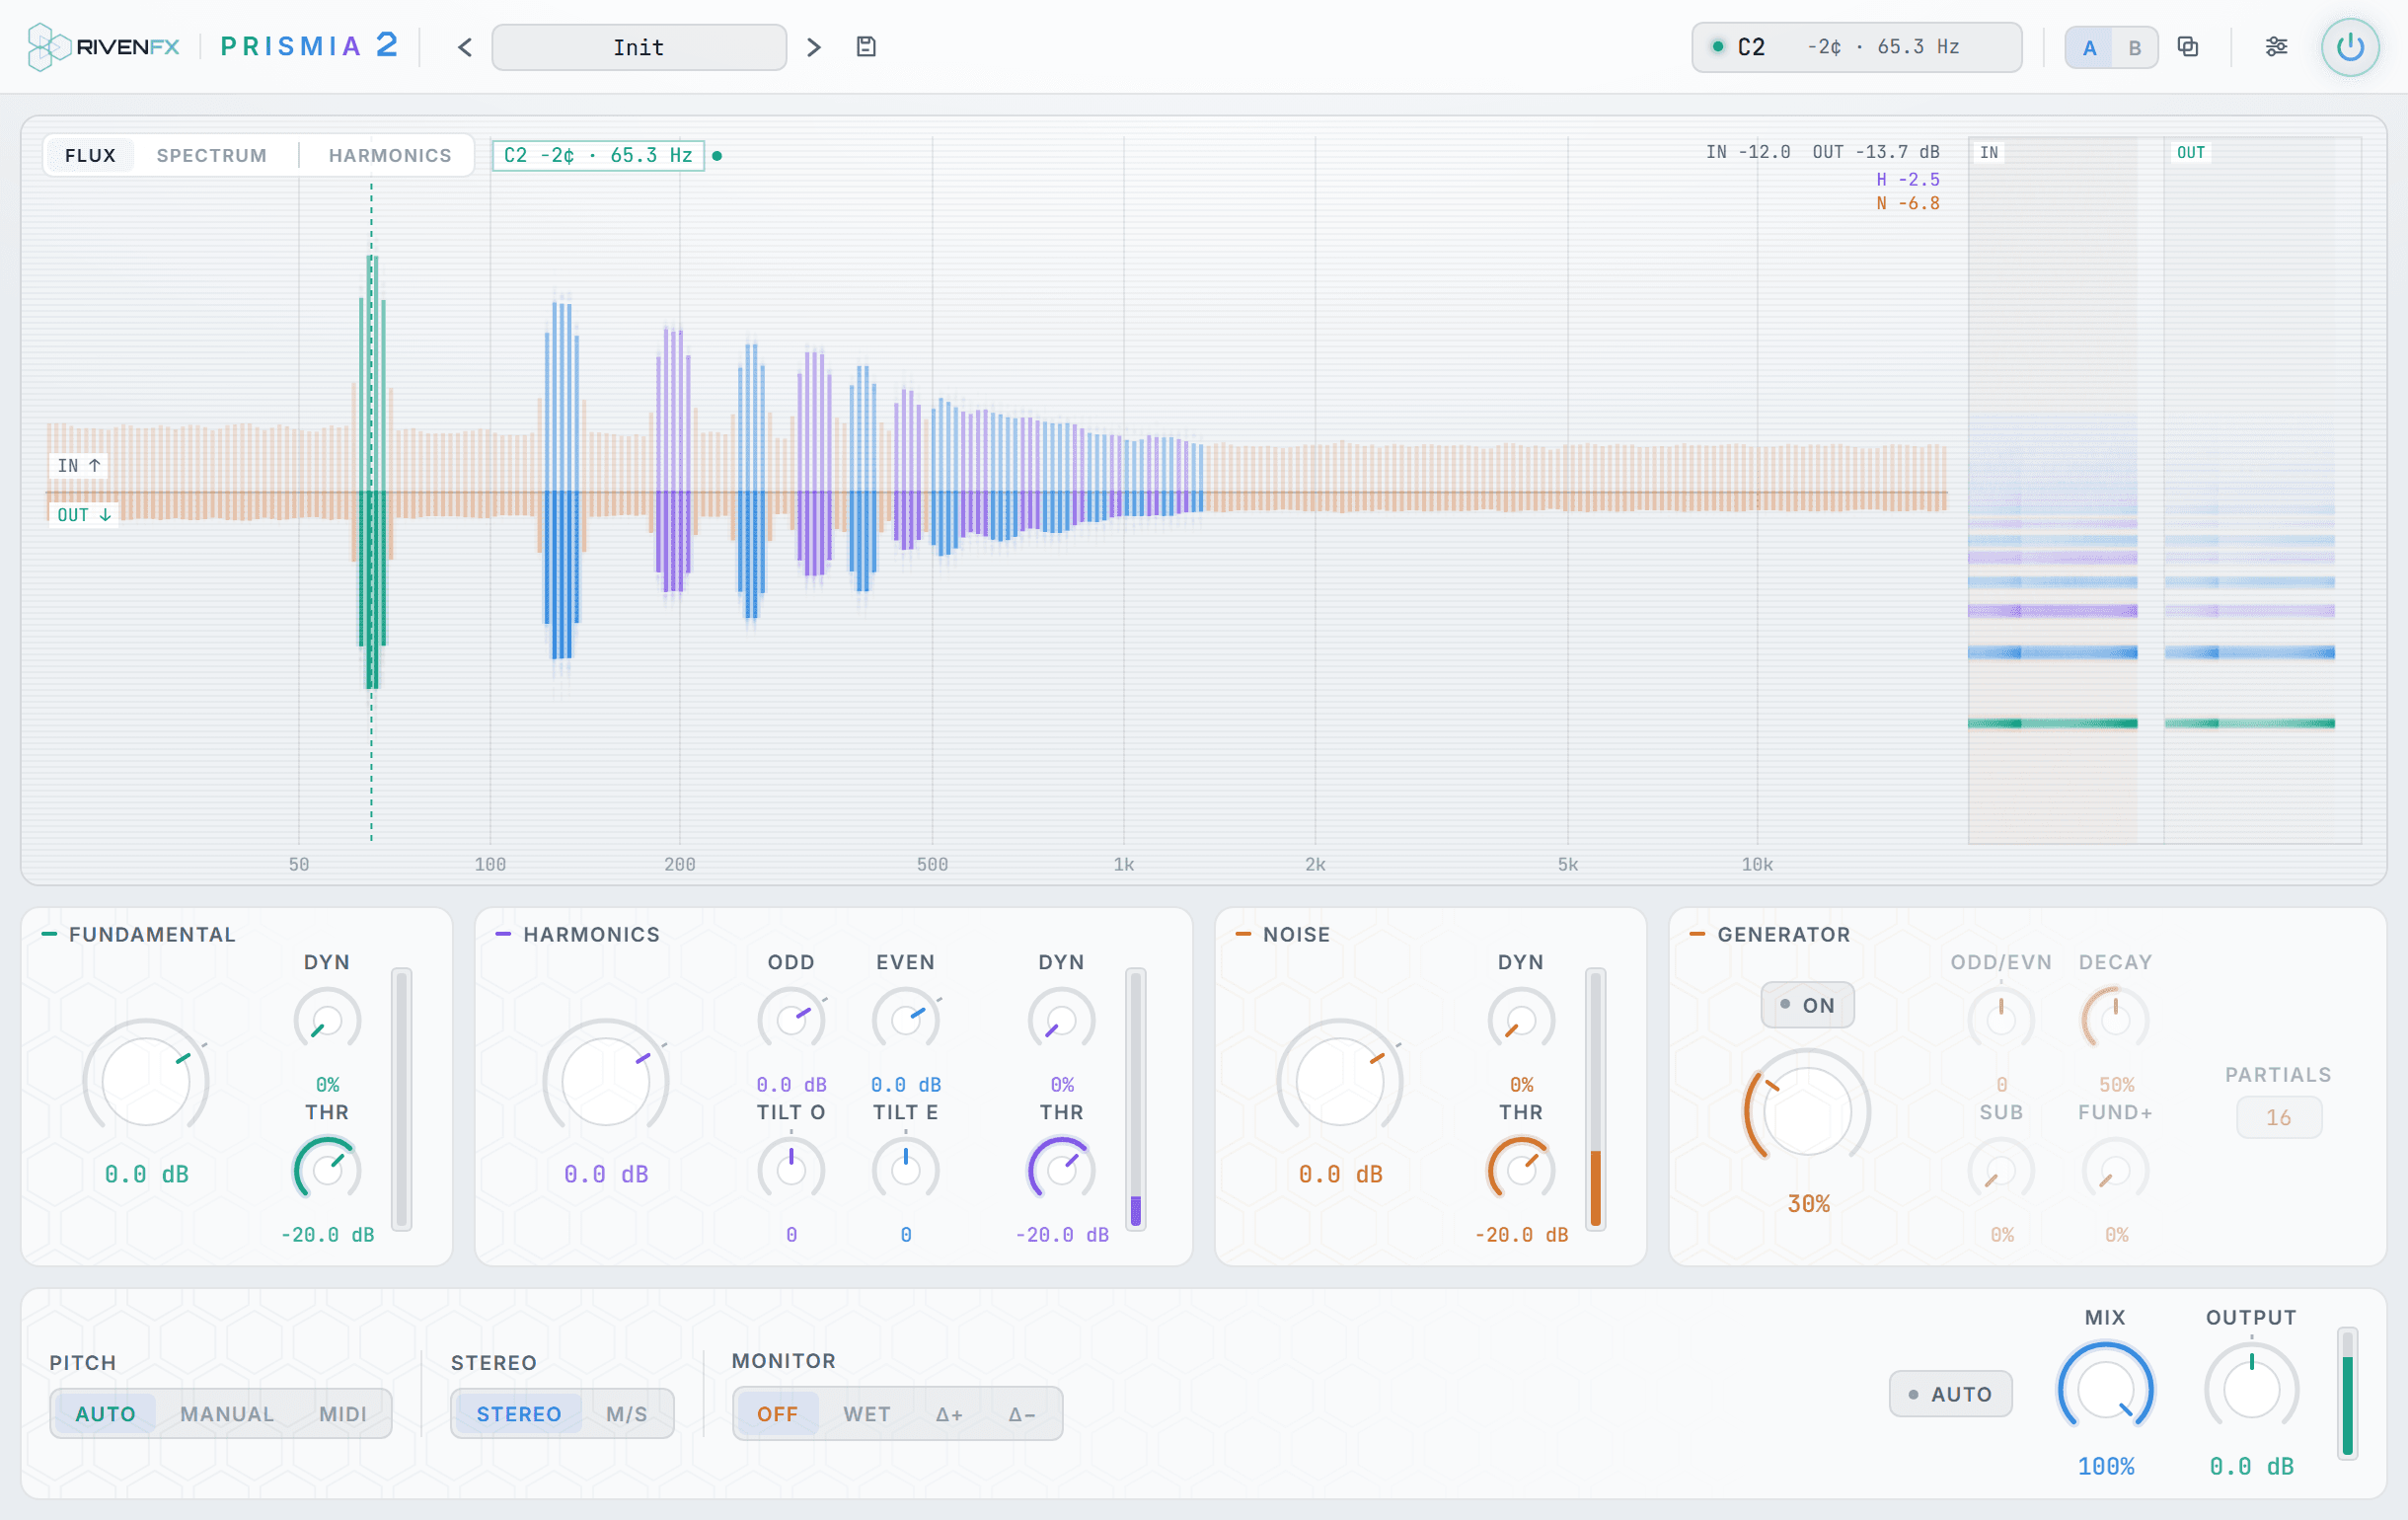Click the Fundamental 0.0 dB value
The image size is (2408, 1520).
pos(146,1174)
